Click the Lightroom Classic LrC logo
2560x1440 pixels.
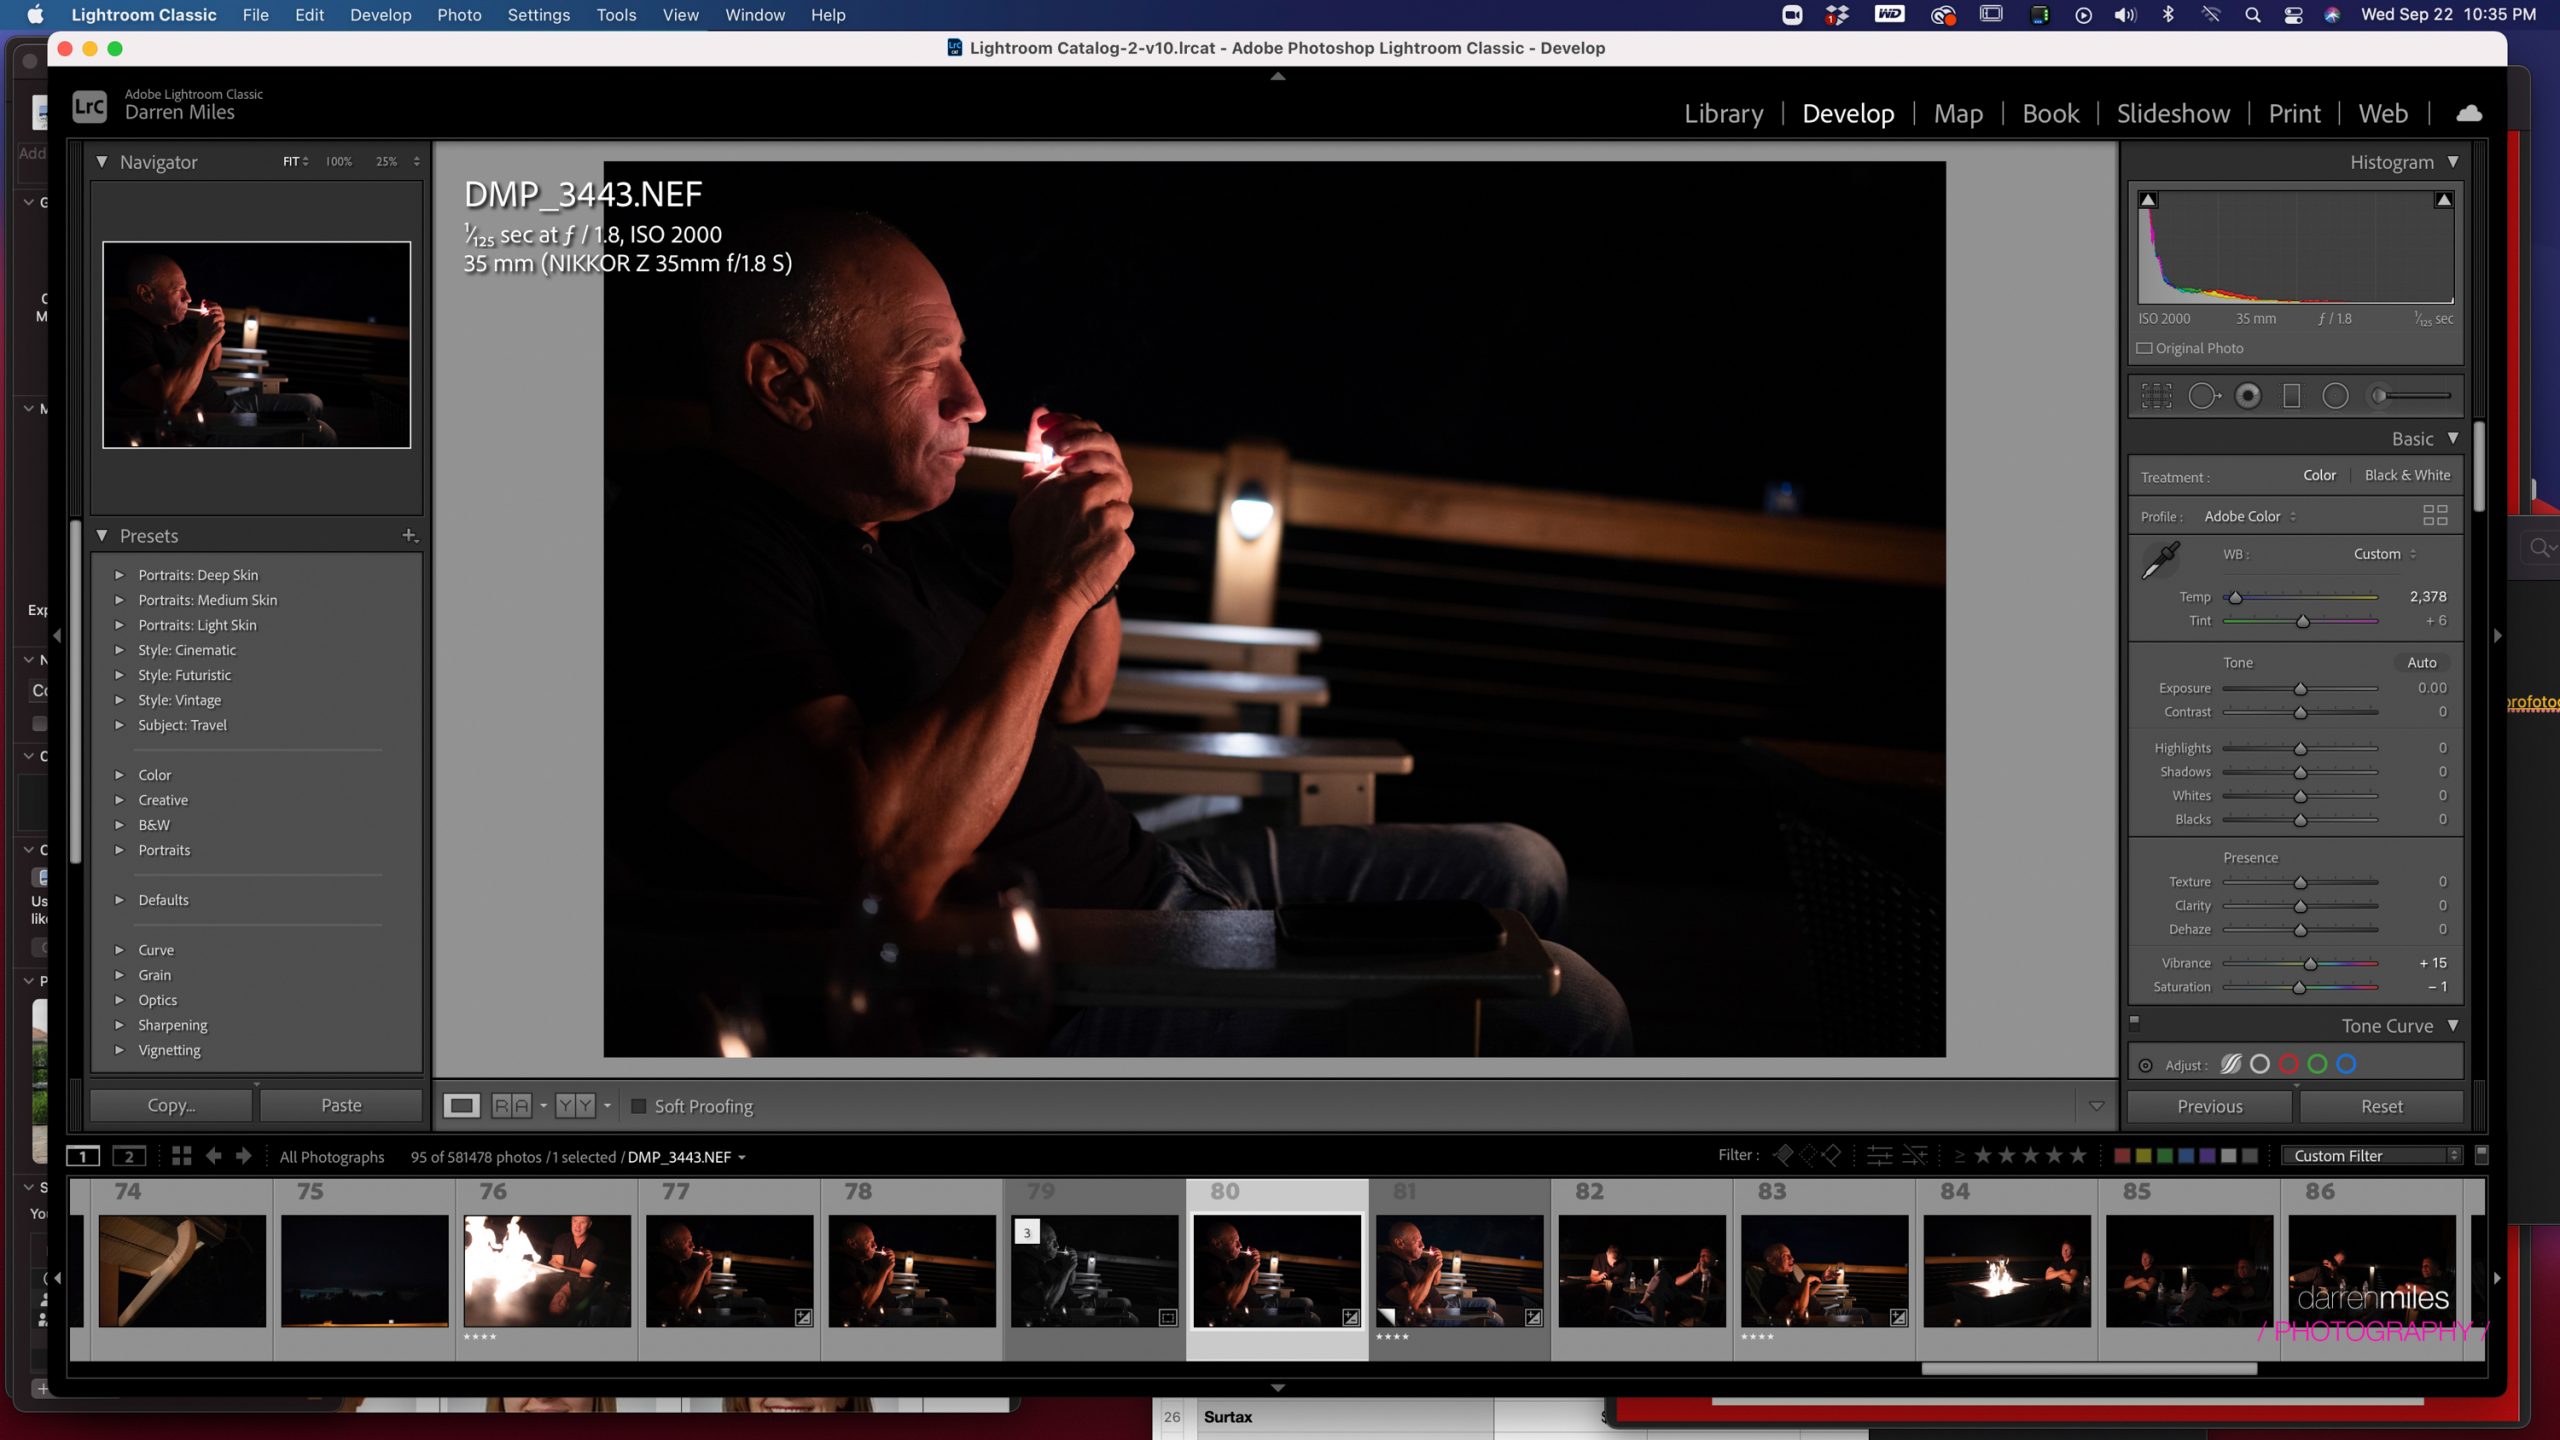pyautogui.click(x=89, y=106)
